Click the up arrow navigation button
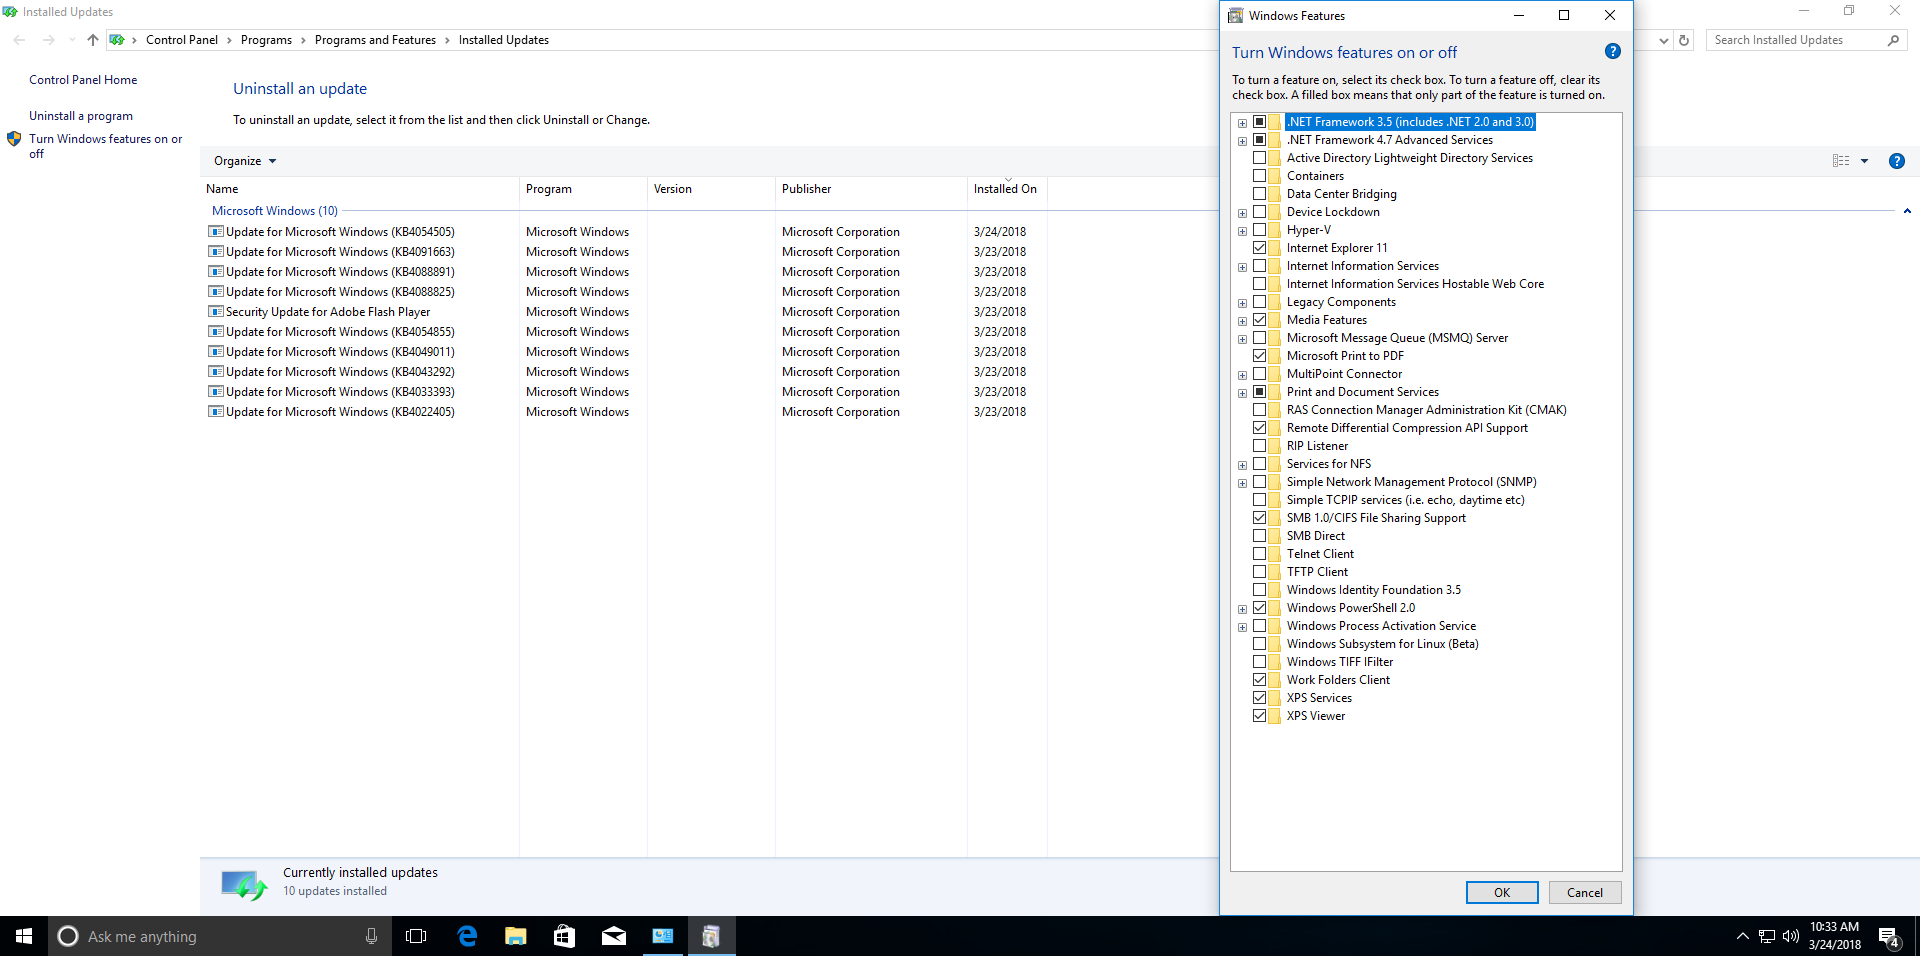 click(x=93, y=40)
